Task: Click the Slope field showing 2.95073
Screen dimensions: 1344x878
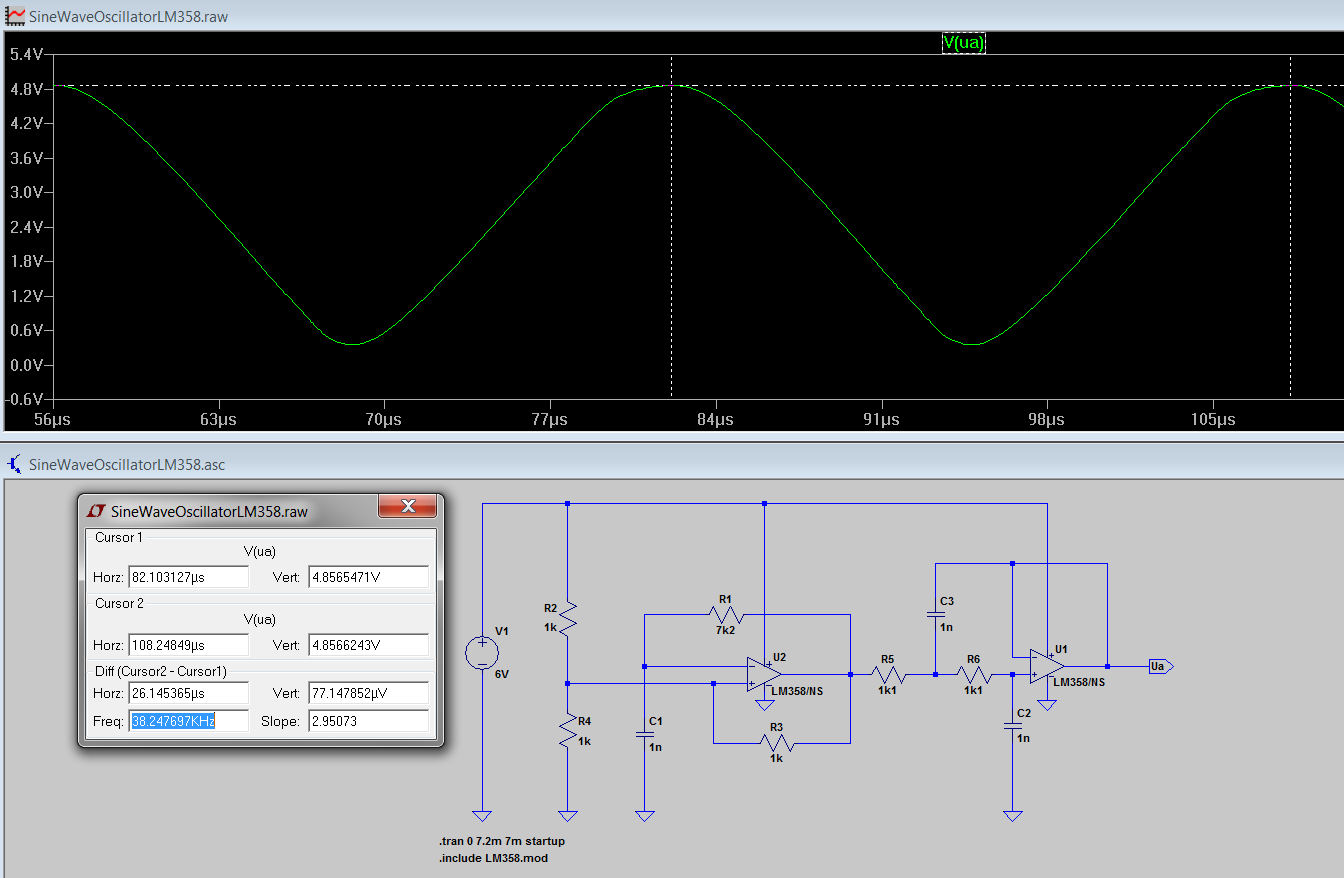Action: tap(369, 721)
